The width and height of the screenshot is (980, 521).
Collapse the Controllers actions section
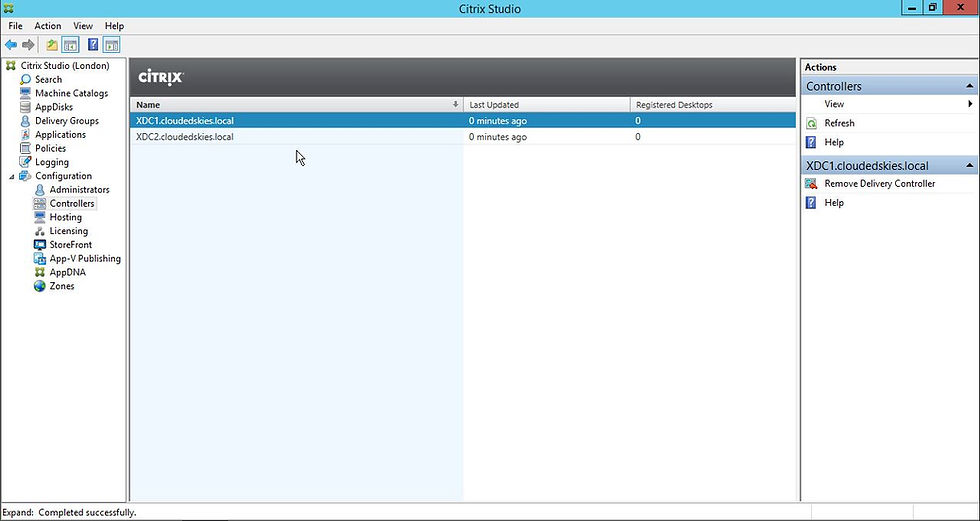click(969, 86)
